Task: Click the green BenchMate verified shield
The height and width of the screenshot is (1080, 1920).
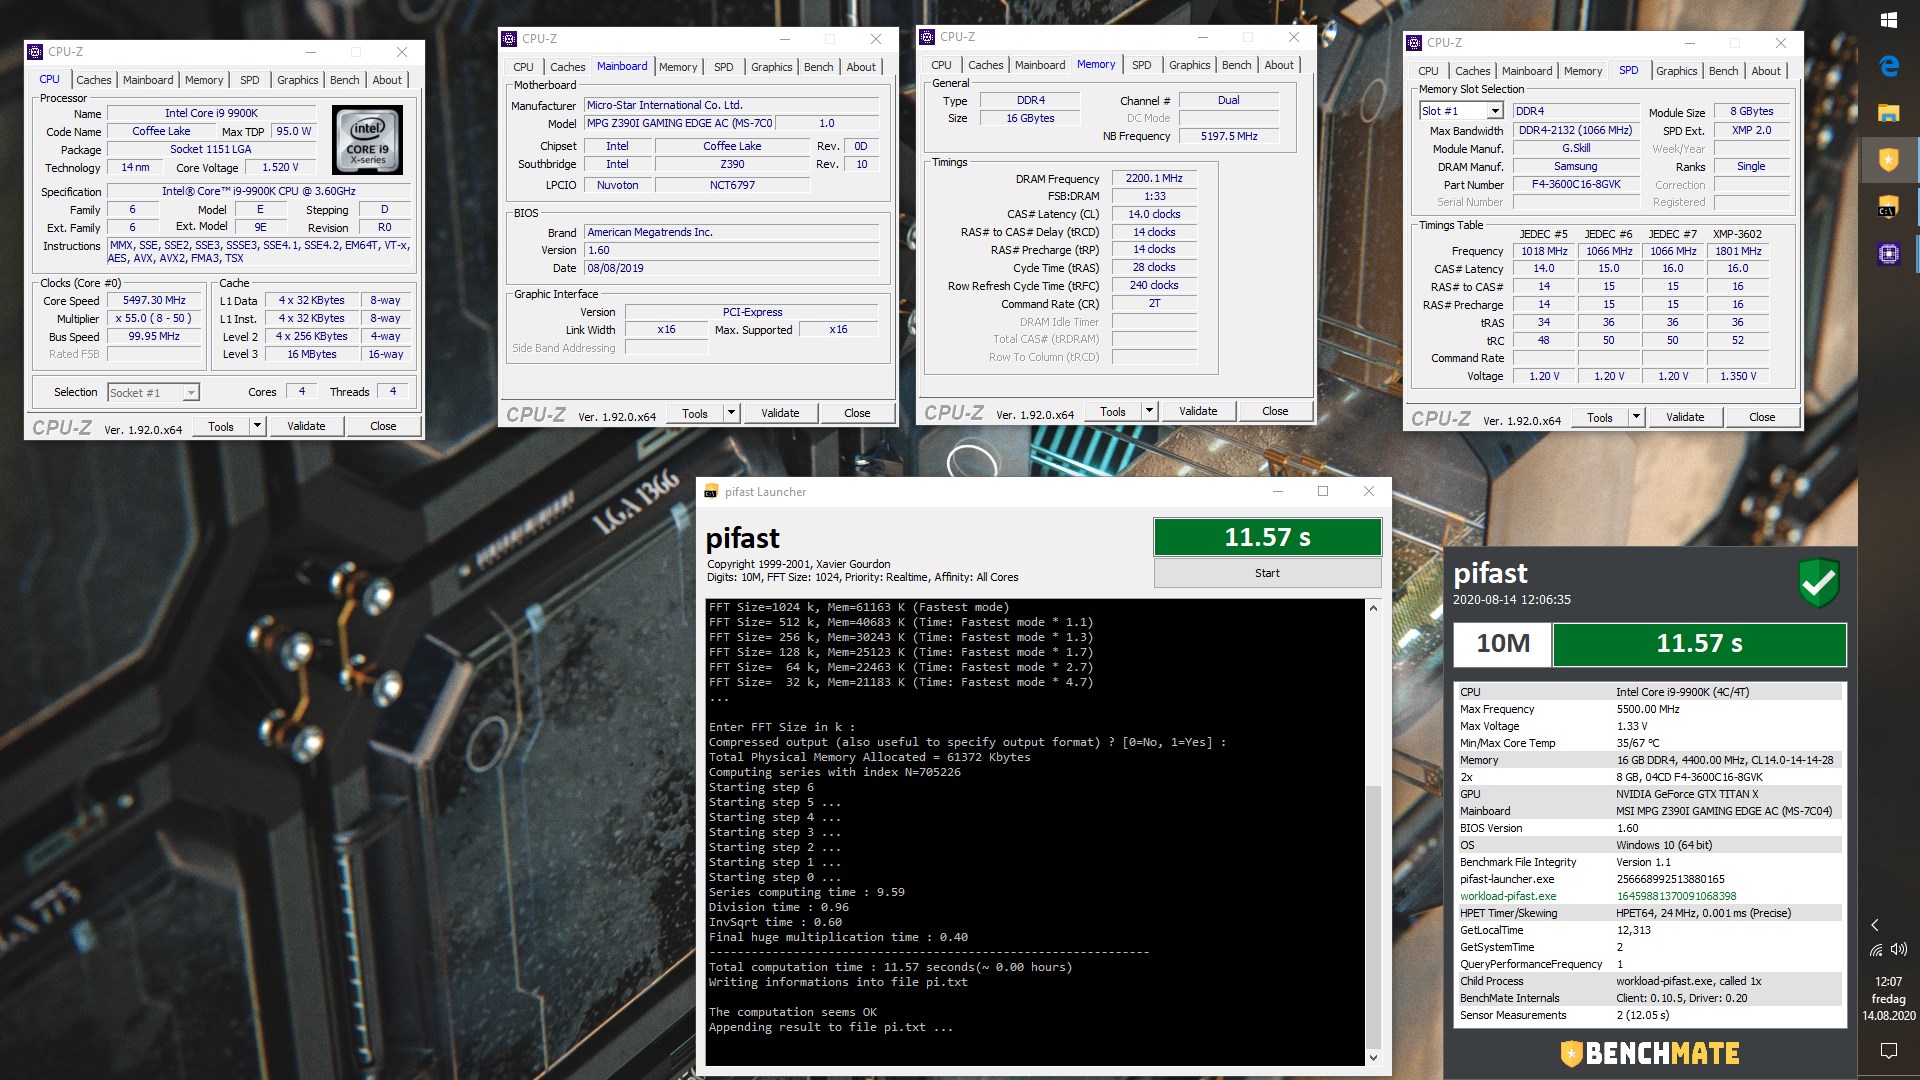Action: [x=1819, y=582]
